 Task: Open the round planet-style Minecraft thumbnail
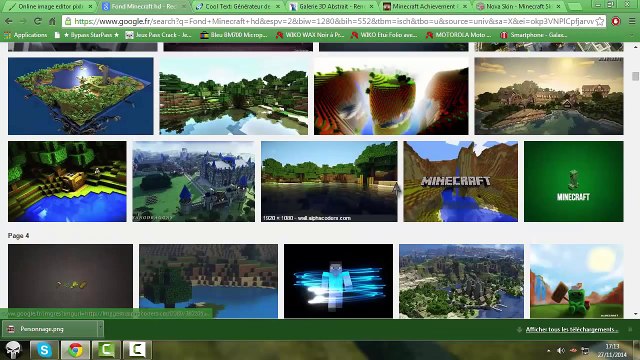click(391, 96)
